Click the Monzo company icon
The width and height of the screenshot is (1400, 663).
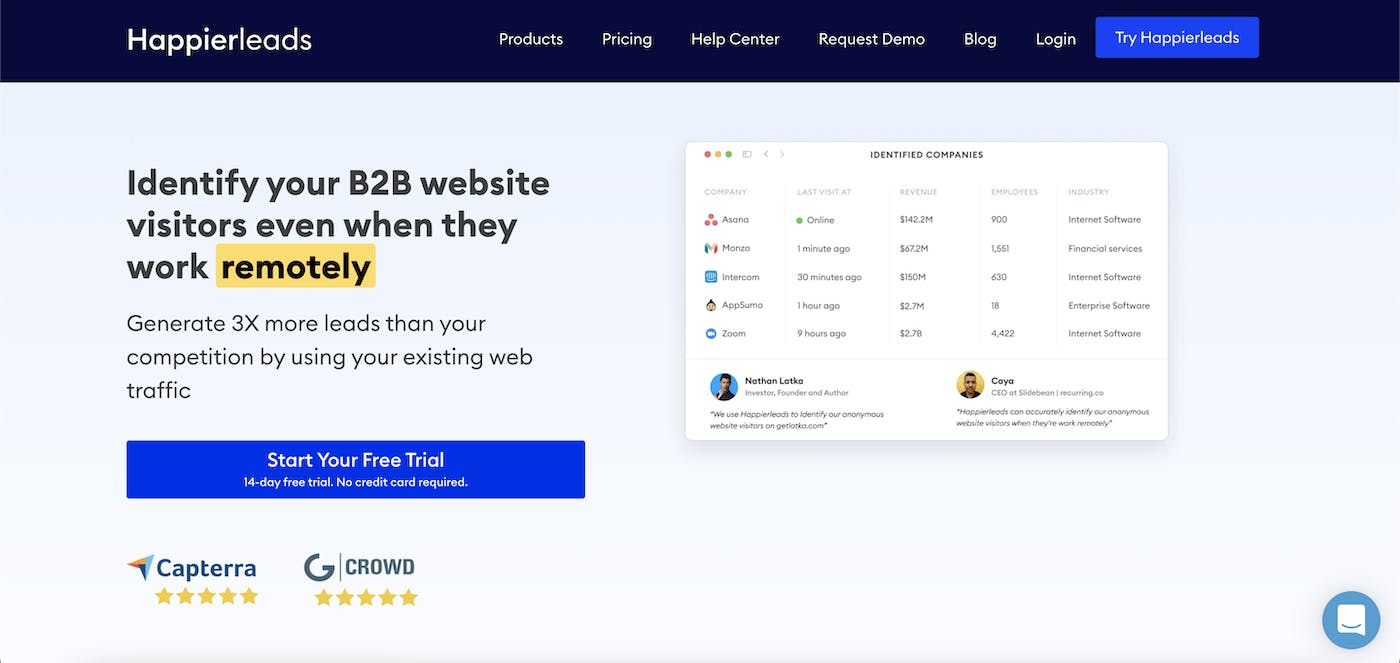point(711,248)
